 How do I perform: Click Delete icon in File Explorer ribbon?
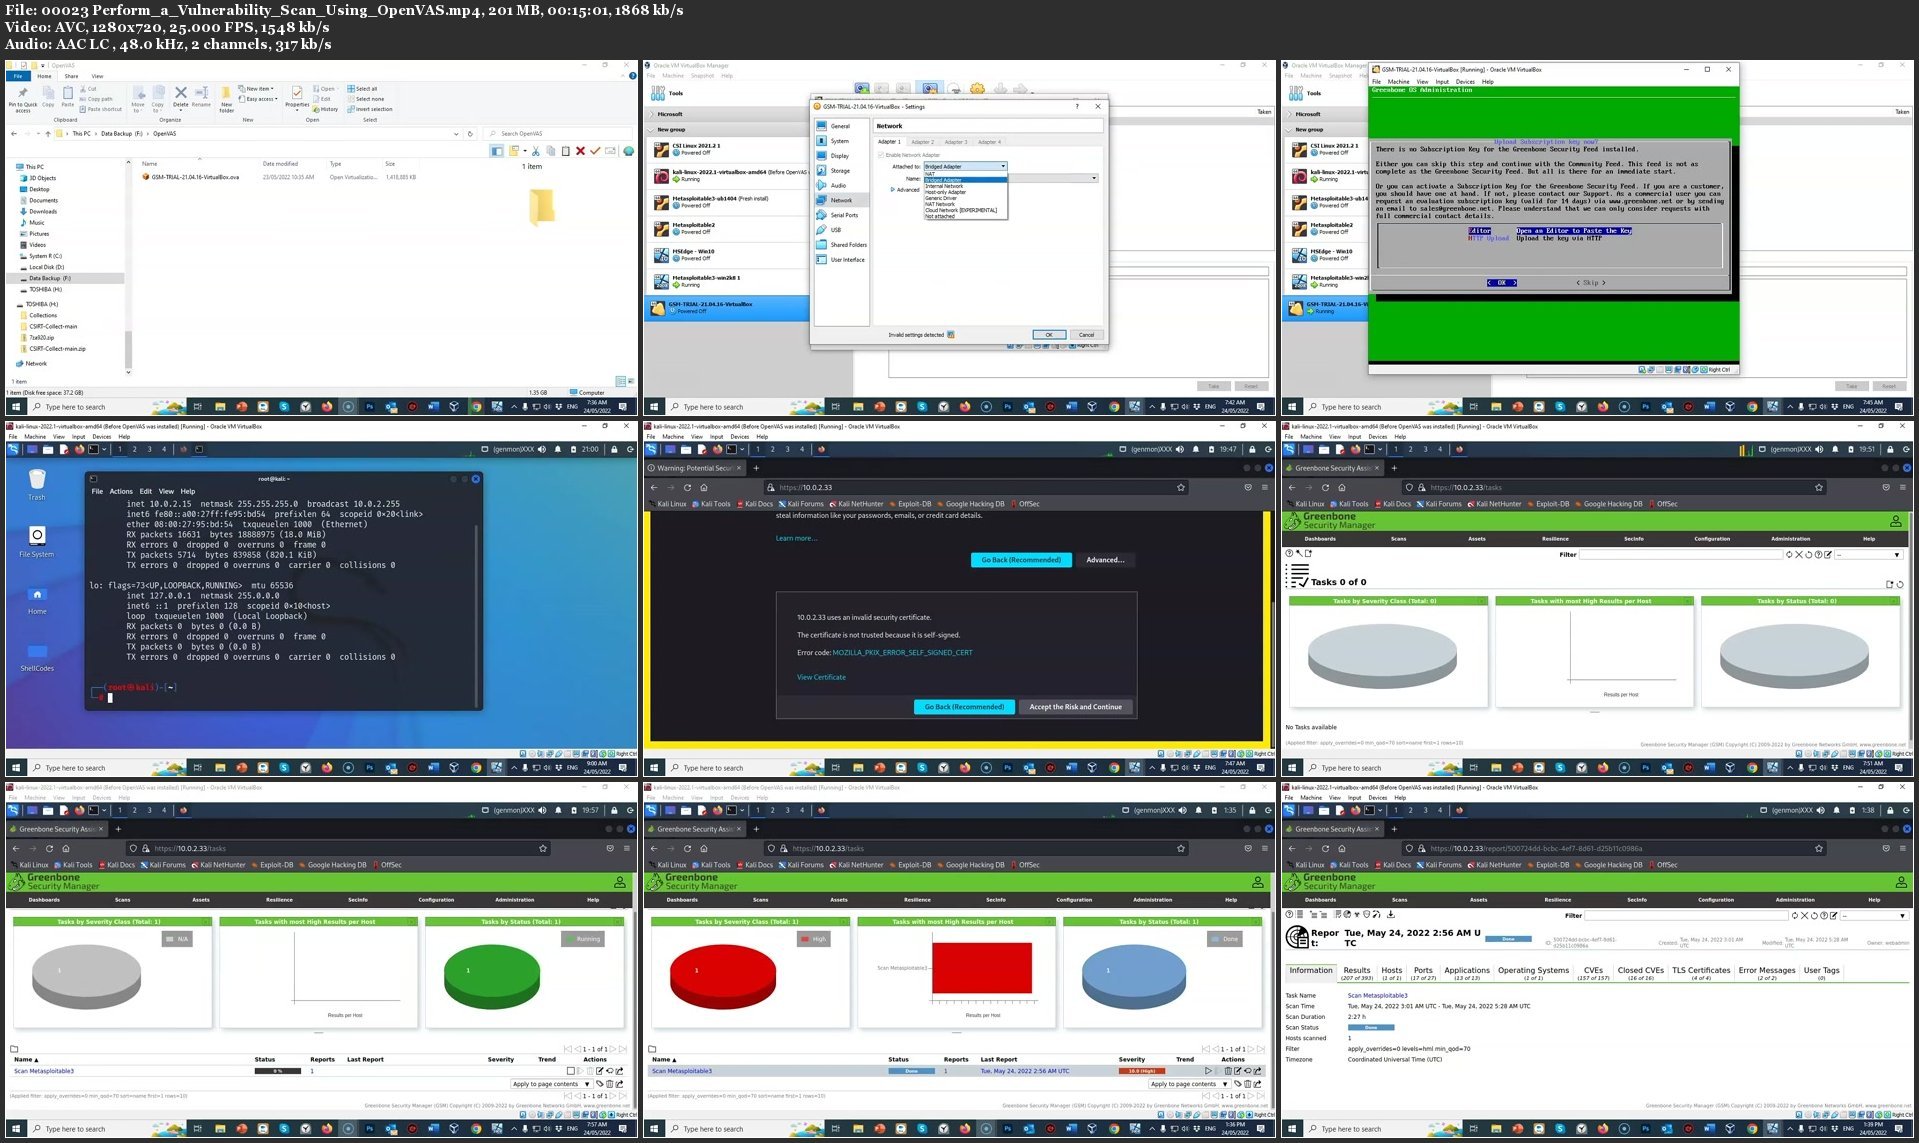click(180, 94)
